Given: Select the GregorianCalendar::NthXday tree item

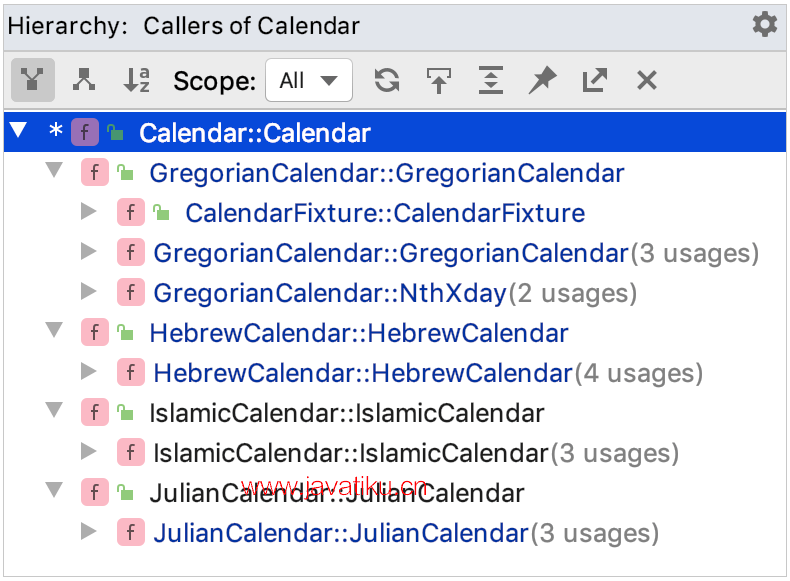Looking at the screenshot, I should coord(330,293).
